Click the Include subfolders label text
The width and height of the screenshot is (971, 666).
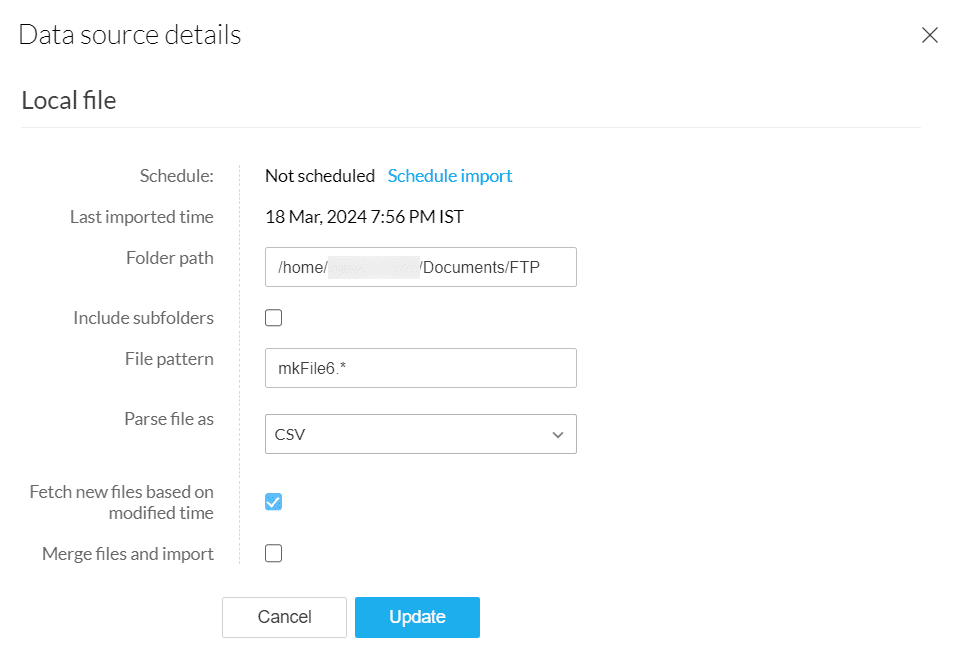coord(143,318)
